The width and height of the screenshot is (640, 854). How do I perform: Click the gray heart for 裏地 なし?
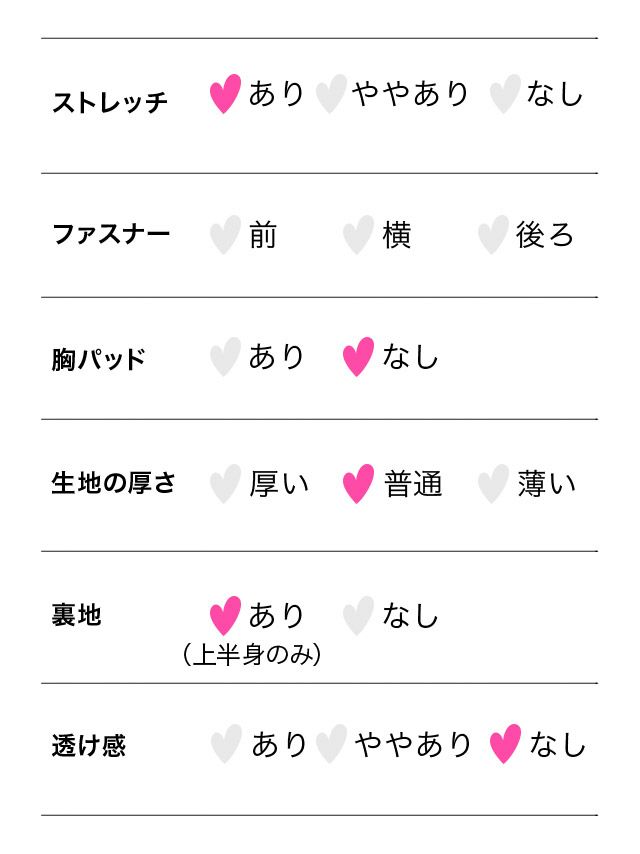358,616
